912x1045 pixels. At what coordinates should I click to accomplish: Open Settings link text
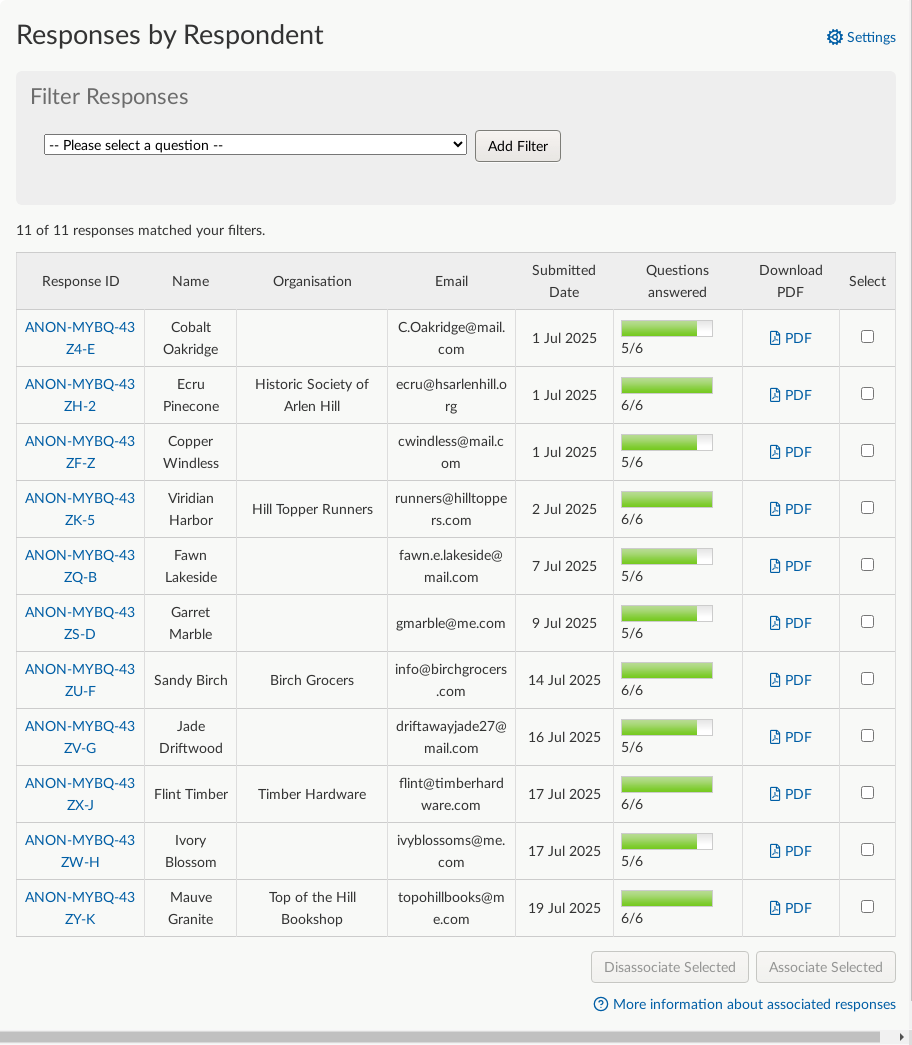[x=871, y=37]
